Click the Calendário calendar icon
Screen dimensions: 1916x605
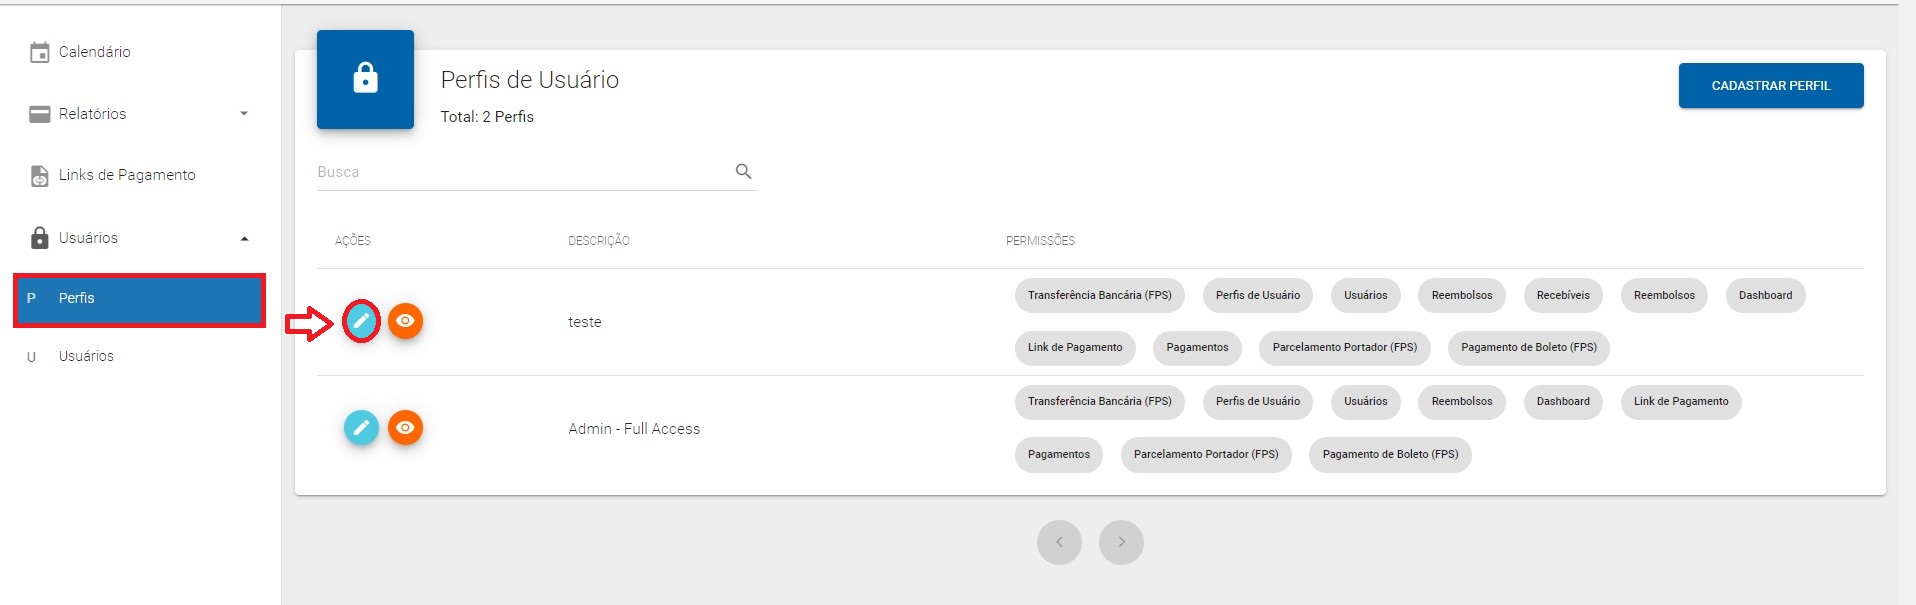click(x=39, y=52)
